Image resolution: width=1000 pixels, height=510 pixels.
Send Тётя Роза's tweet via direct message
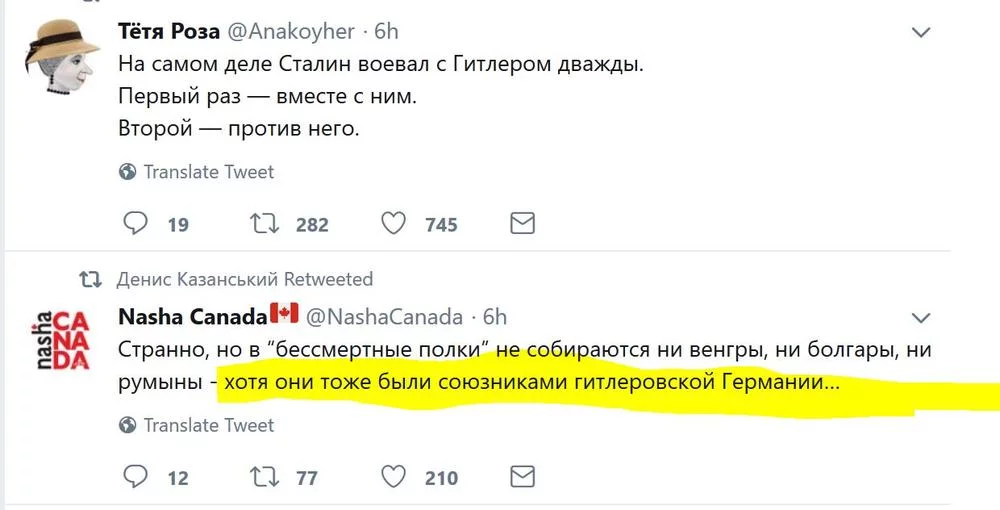[x=522, y=223]
